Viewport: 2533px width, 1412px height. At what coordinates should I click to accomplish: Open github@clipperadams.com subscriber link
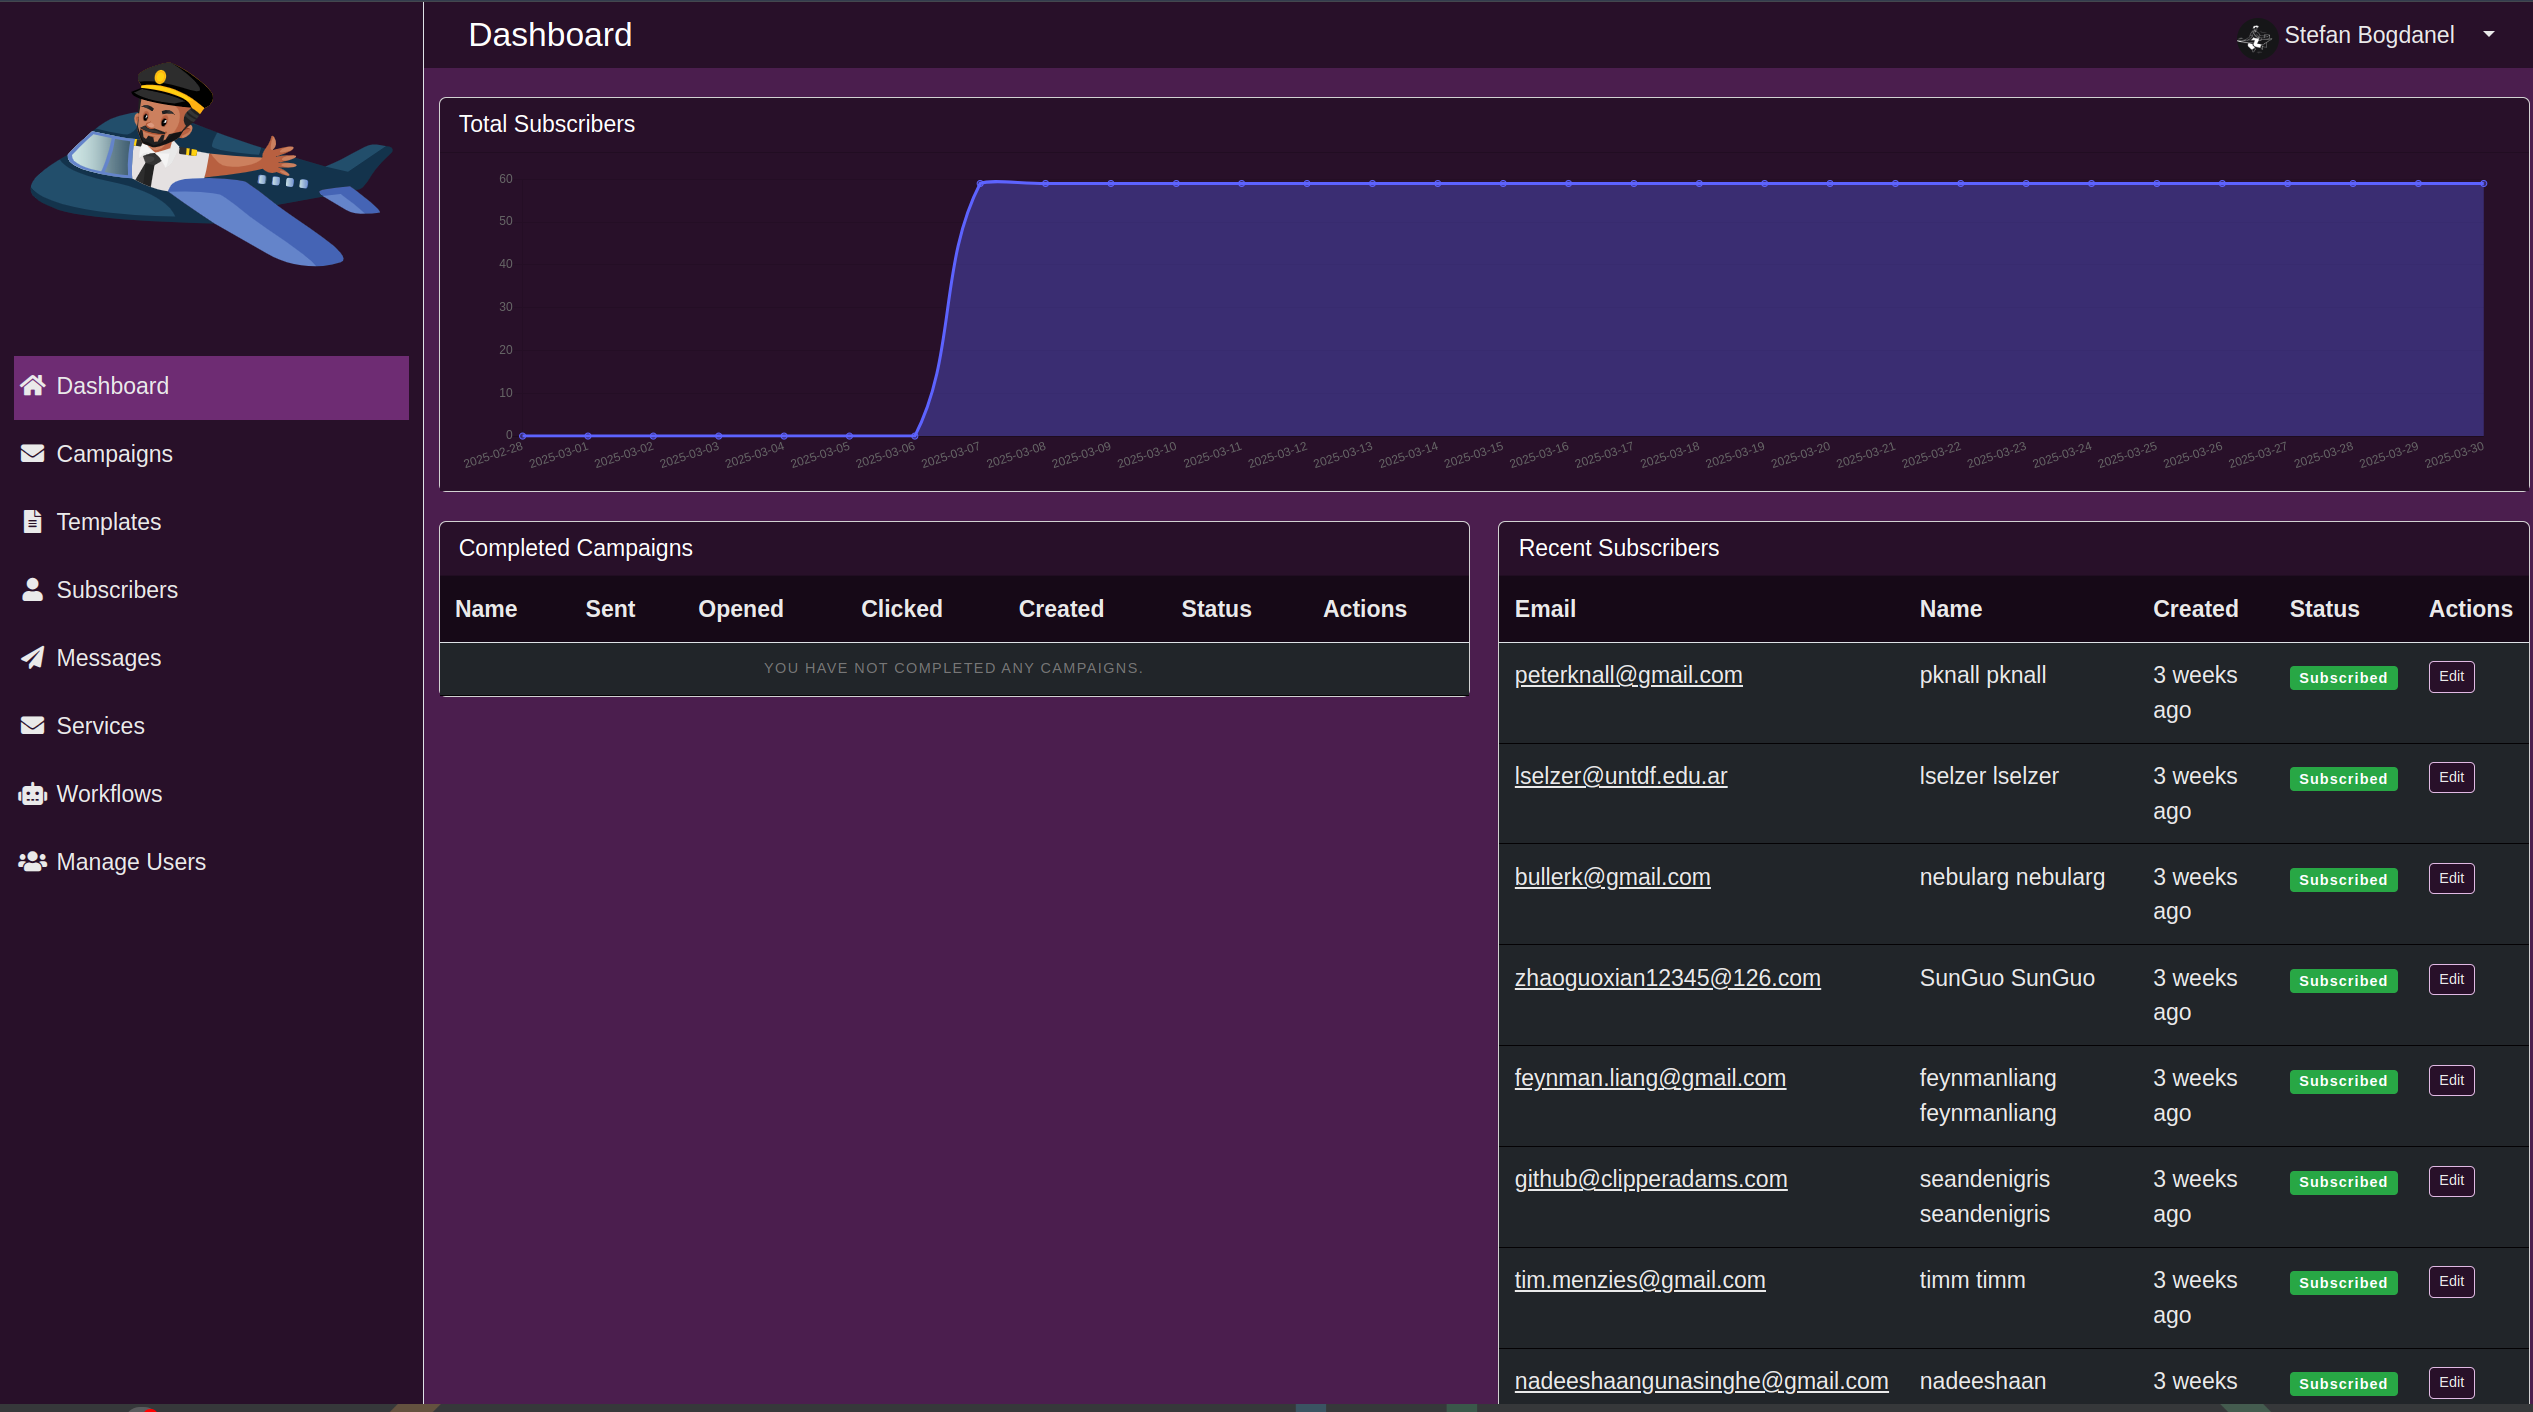(1651, 1180)
